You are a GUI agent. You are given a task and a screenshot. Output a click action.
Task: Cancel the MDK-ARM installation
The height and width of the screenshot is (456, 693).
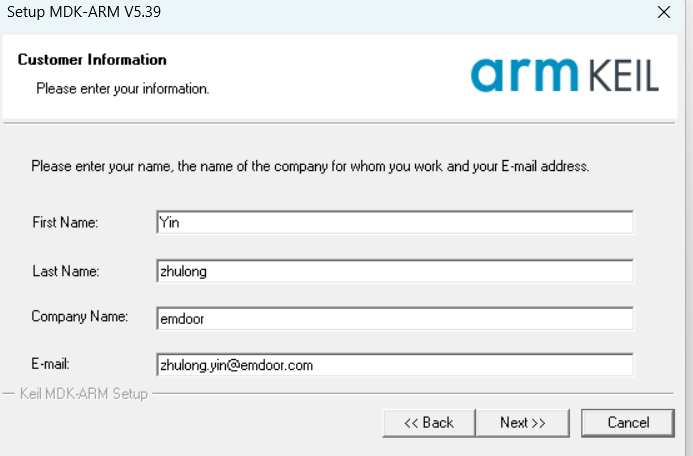tap(628, 423)
